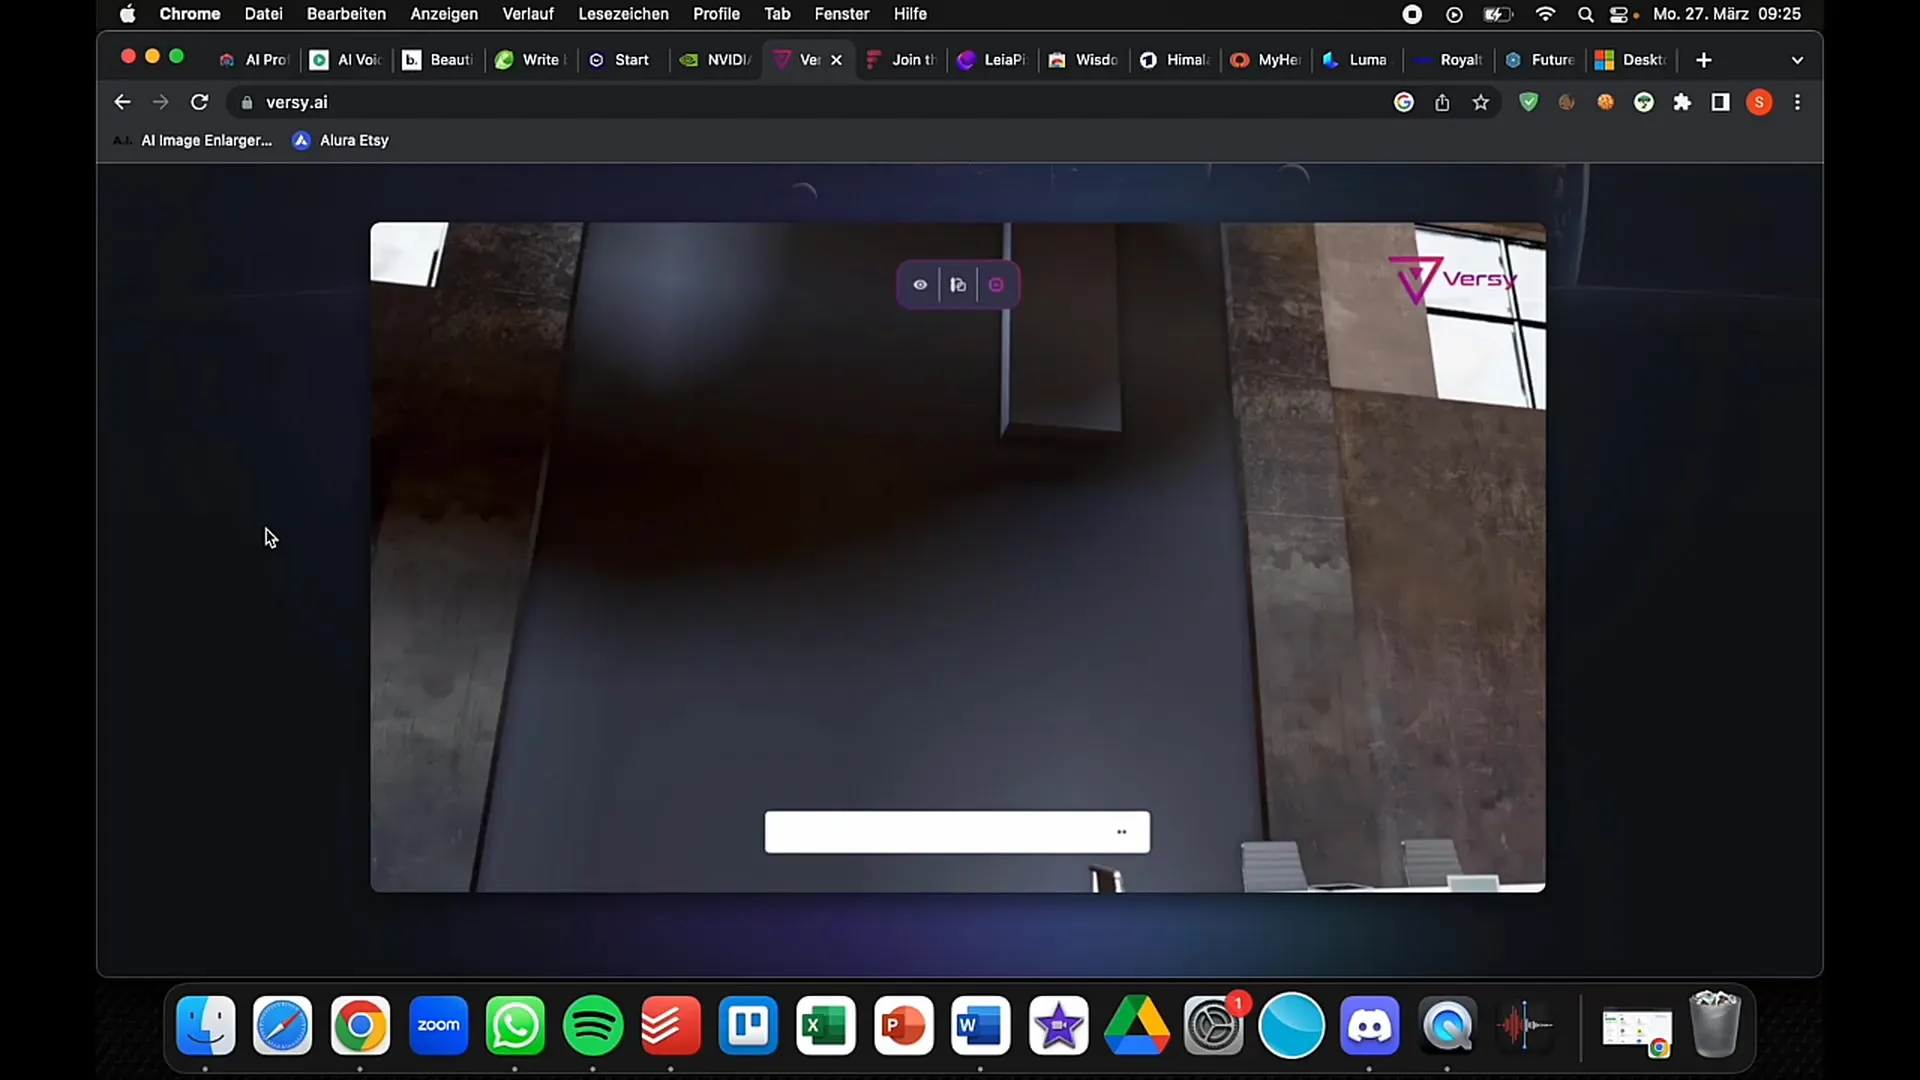Click the green shield AdGuard extension
This screenshot has height=1080, width=1920.
pos(1528,102)
